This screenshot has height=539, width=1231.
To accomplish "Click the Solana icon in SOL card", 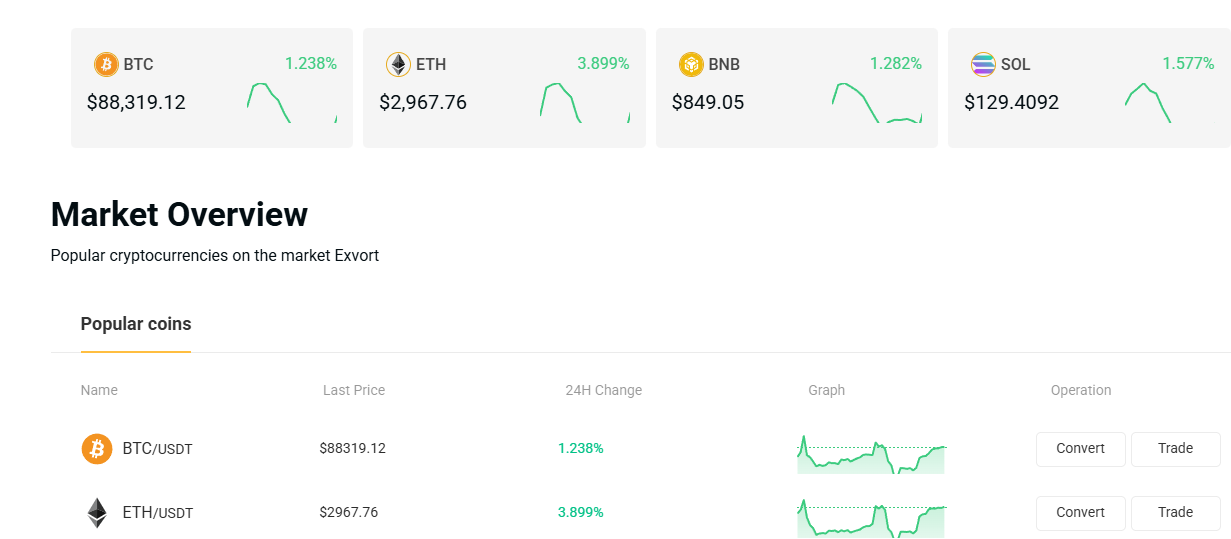I will (x=983, y=65).
